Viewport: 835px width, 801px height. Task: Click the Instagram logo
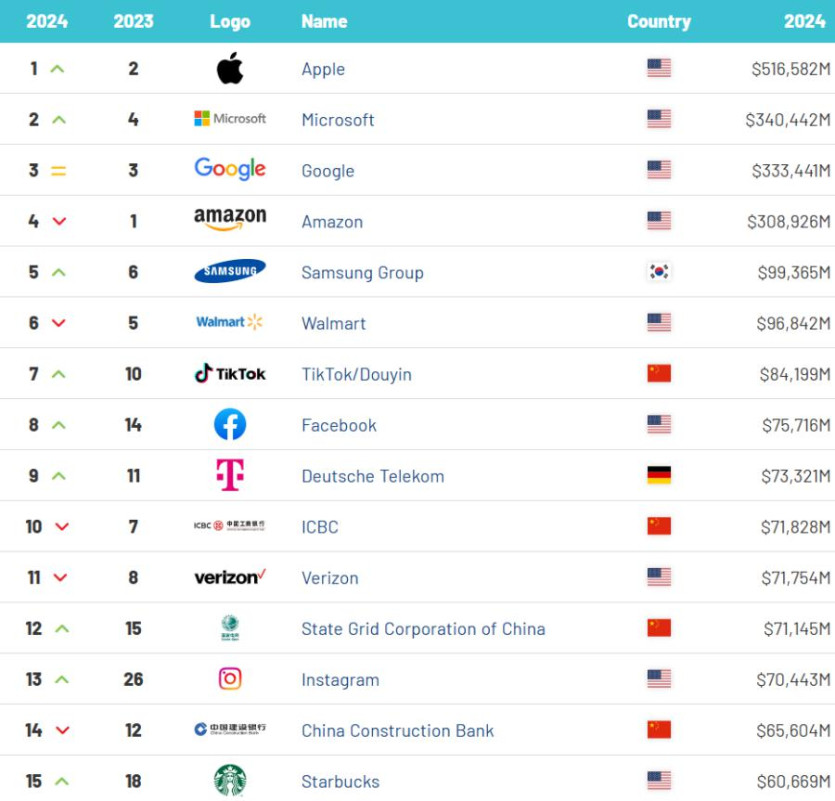click(x=230, y=679)
